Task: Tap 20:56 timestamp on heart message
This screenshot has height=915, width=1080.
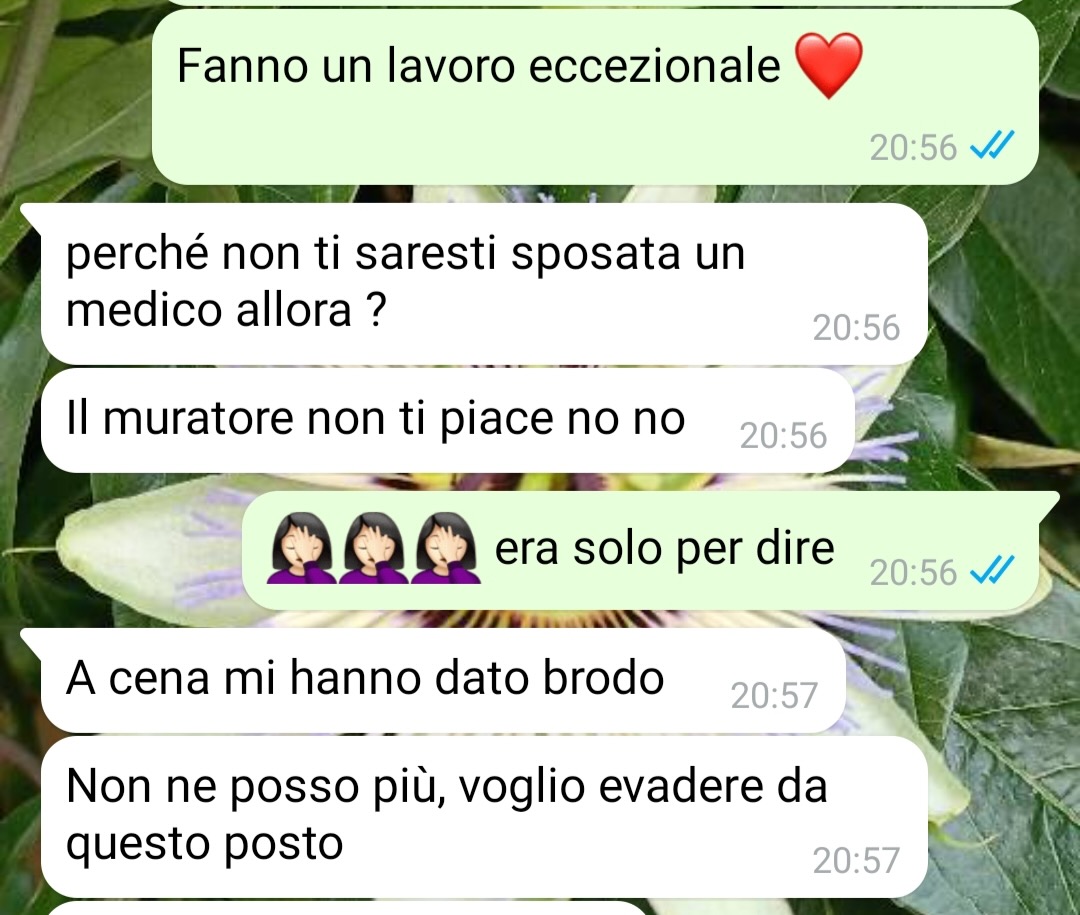Action: (913, 147)
